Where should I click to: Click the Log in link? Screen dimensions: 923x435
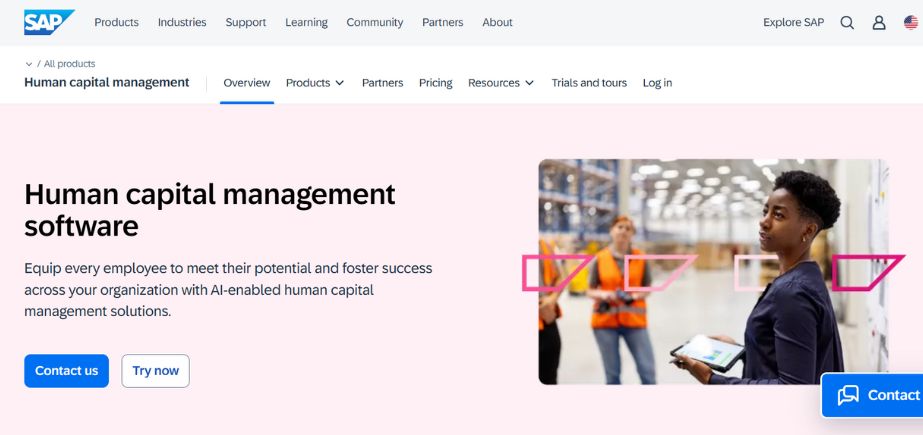tap(658, 83)
